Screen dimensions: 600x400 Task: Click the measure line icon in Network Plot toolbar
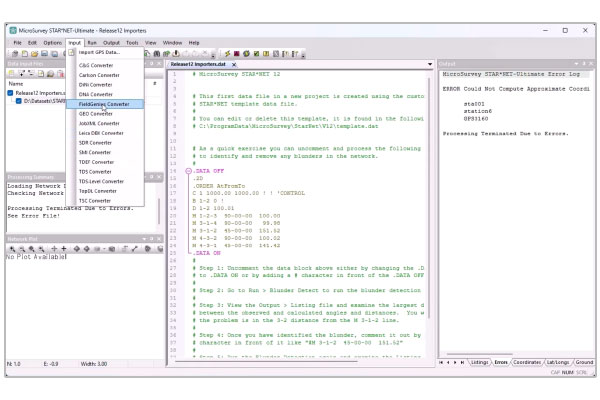tap(135, 249)
